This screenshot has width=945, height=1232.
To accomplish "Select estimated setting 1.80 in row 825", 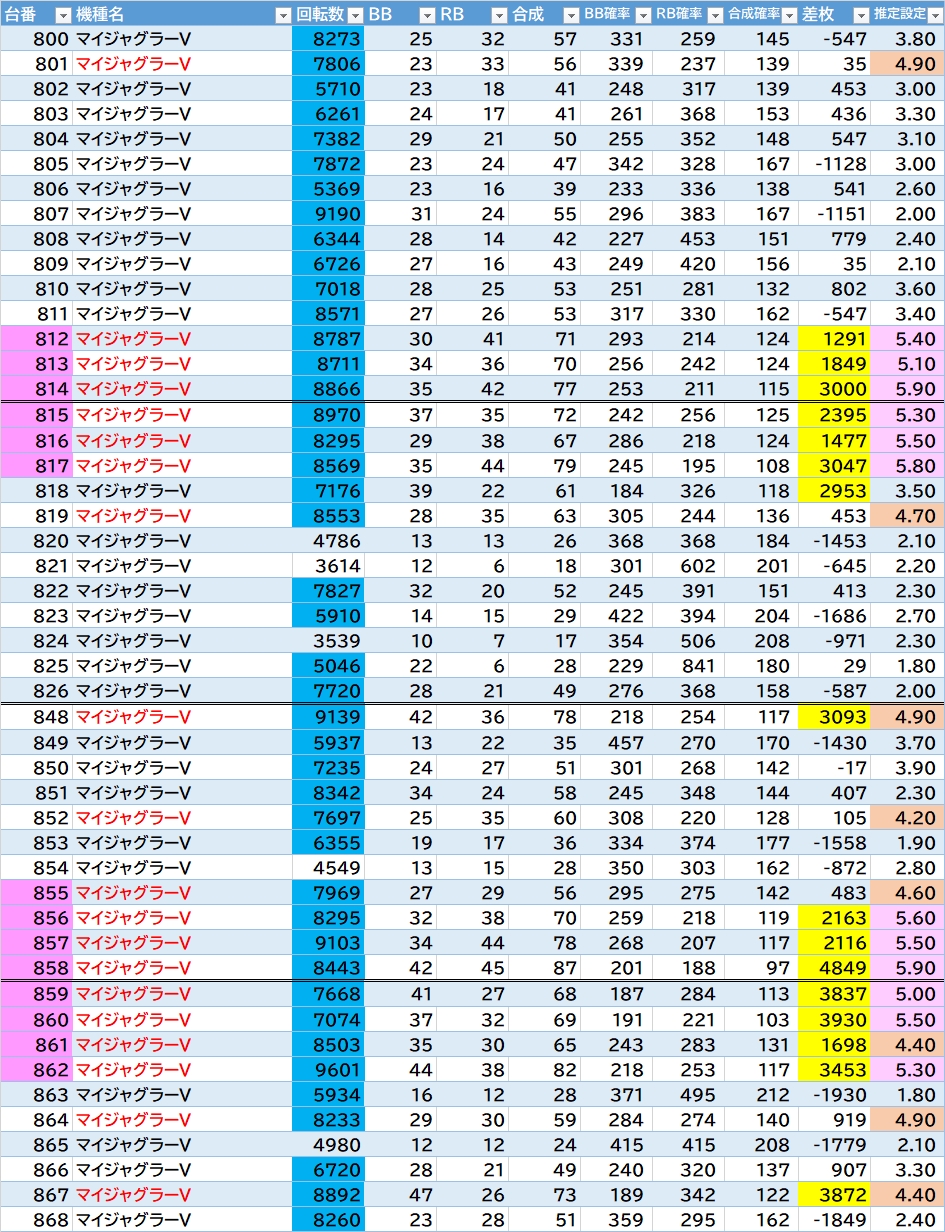I will 907,666.
